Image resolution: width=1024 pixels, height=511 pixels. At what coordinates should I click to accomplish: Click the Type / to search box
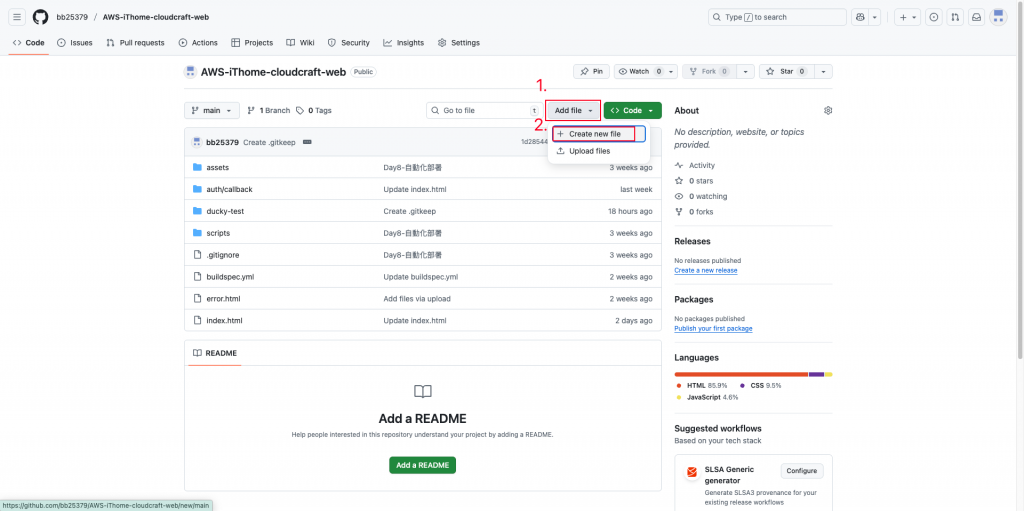777,17
